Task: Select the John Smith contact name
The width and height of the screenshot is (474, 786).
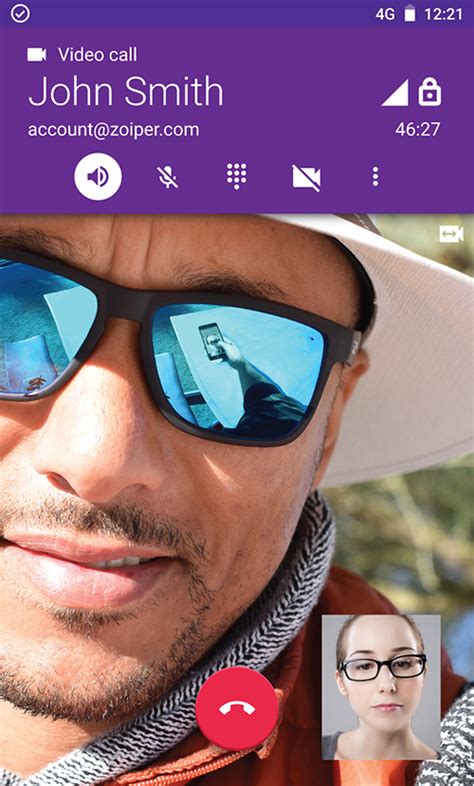Action: coord(125,91)
